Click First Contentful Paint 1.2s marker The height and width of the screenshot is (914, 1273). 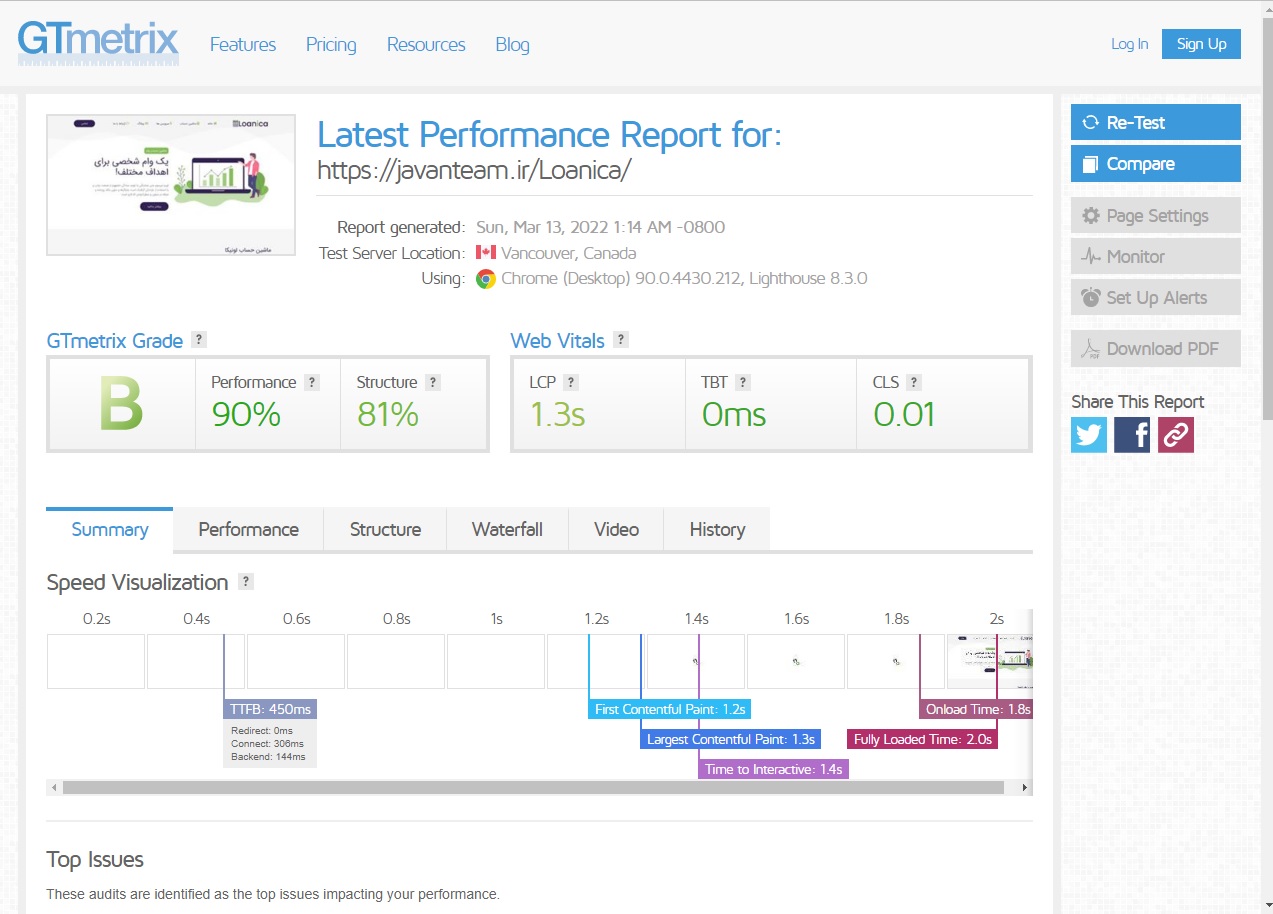[x=670, y=709]
